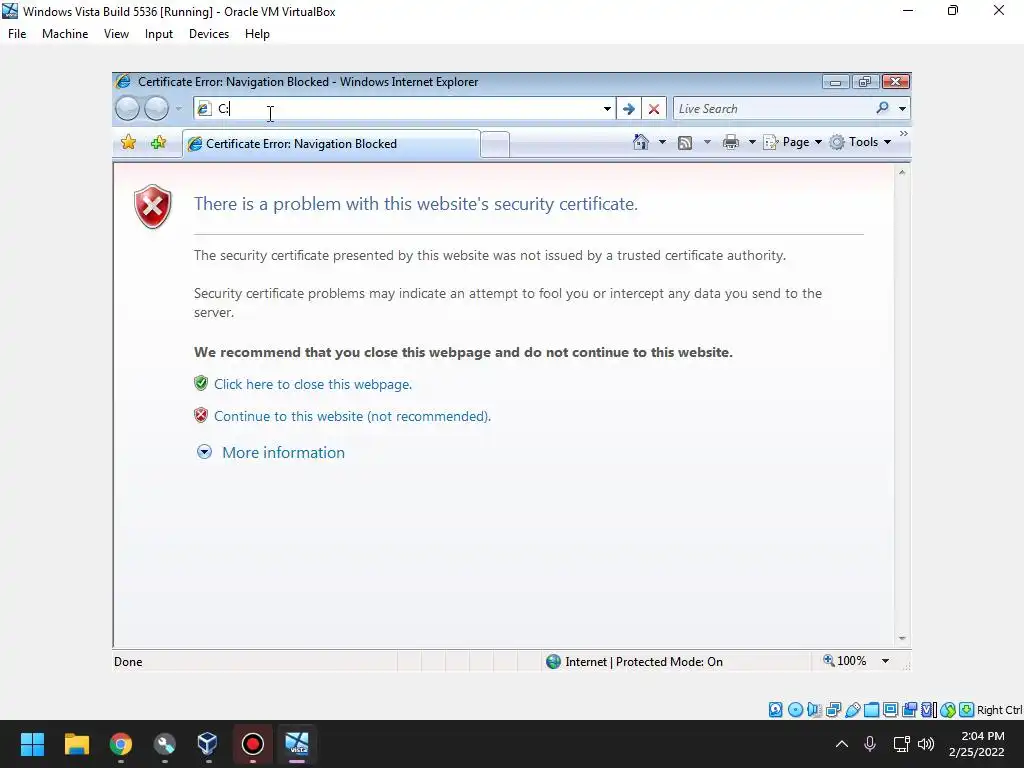
Task: Open the Tools menu
Action: [x=860, y=142]
